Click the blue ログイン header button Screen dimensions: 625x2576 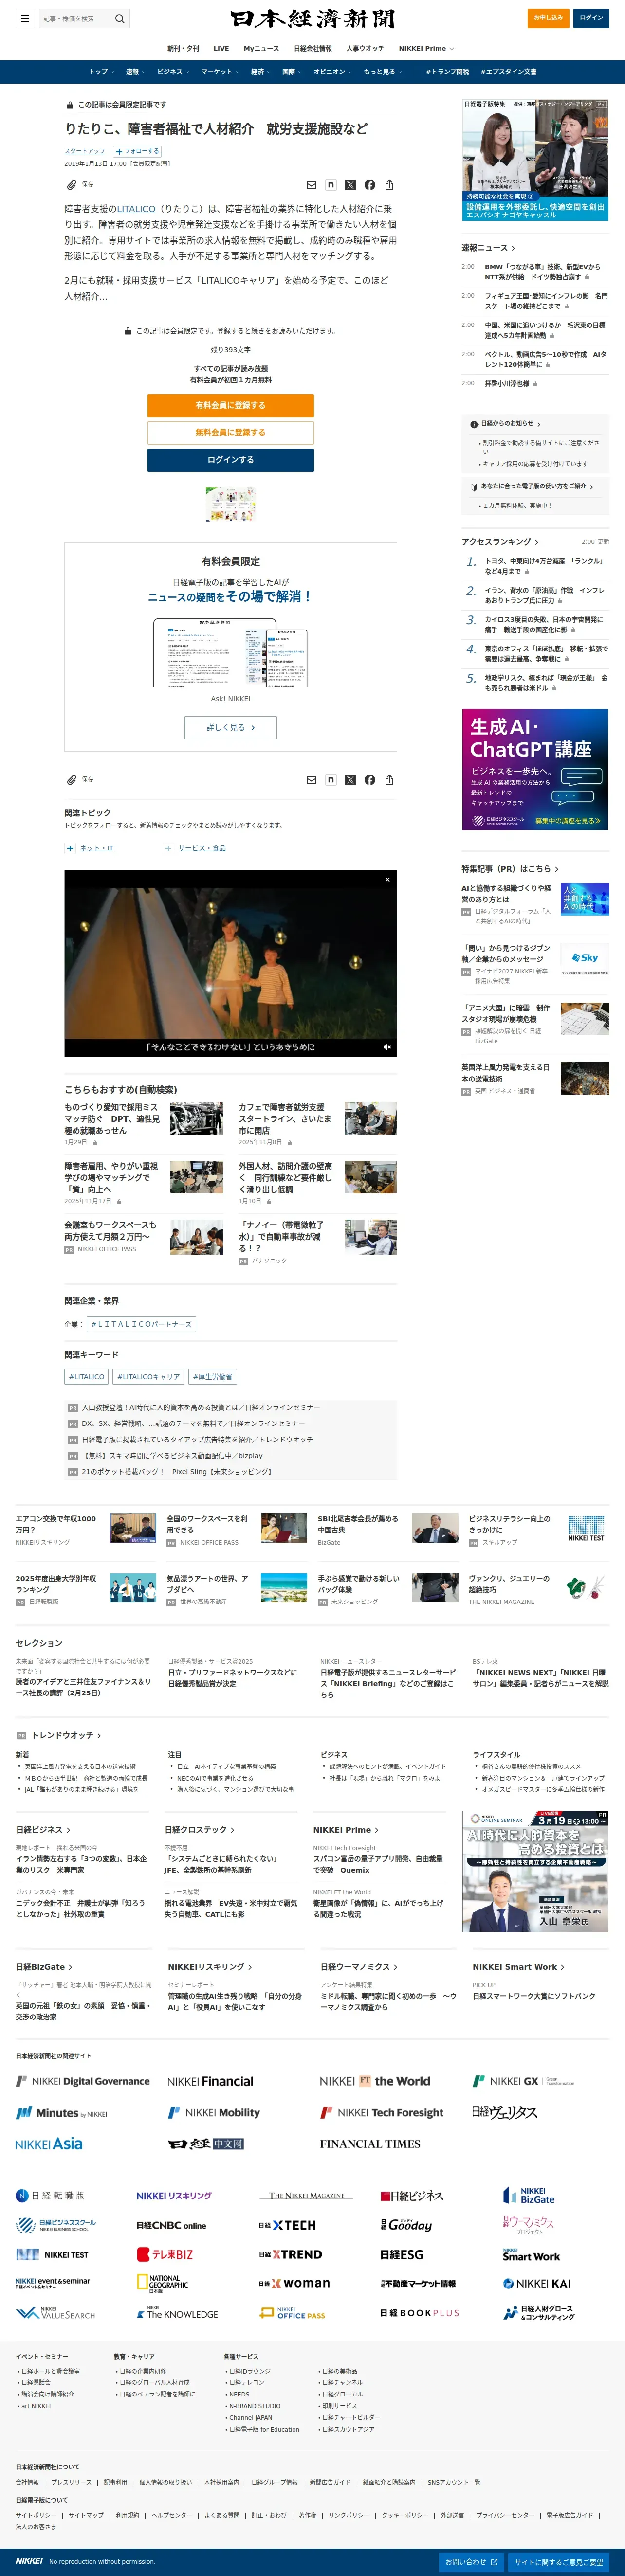click(x=591, y=18)
